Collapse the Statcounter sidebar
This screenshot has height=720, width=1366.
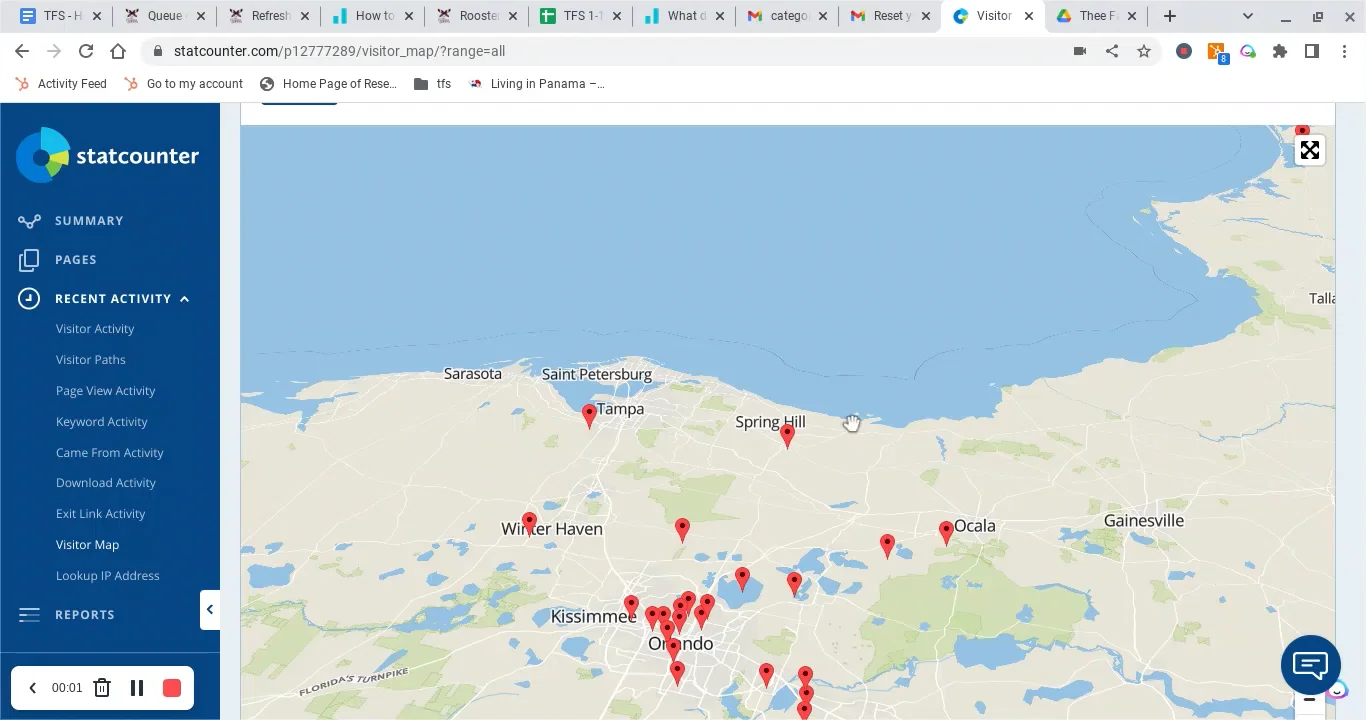point(209,609)
